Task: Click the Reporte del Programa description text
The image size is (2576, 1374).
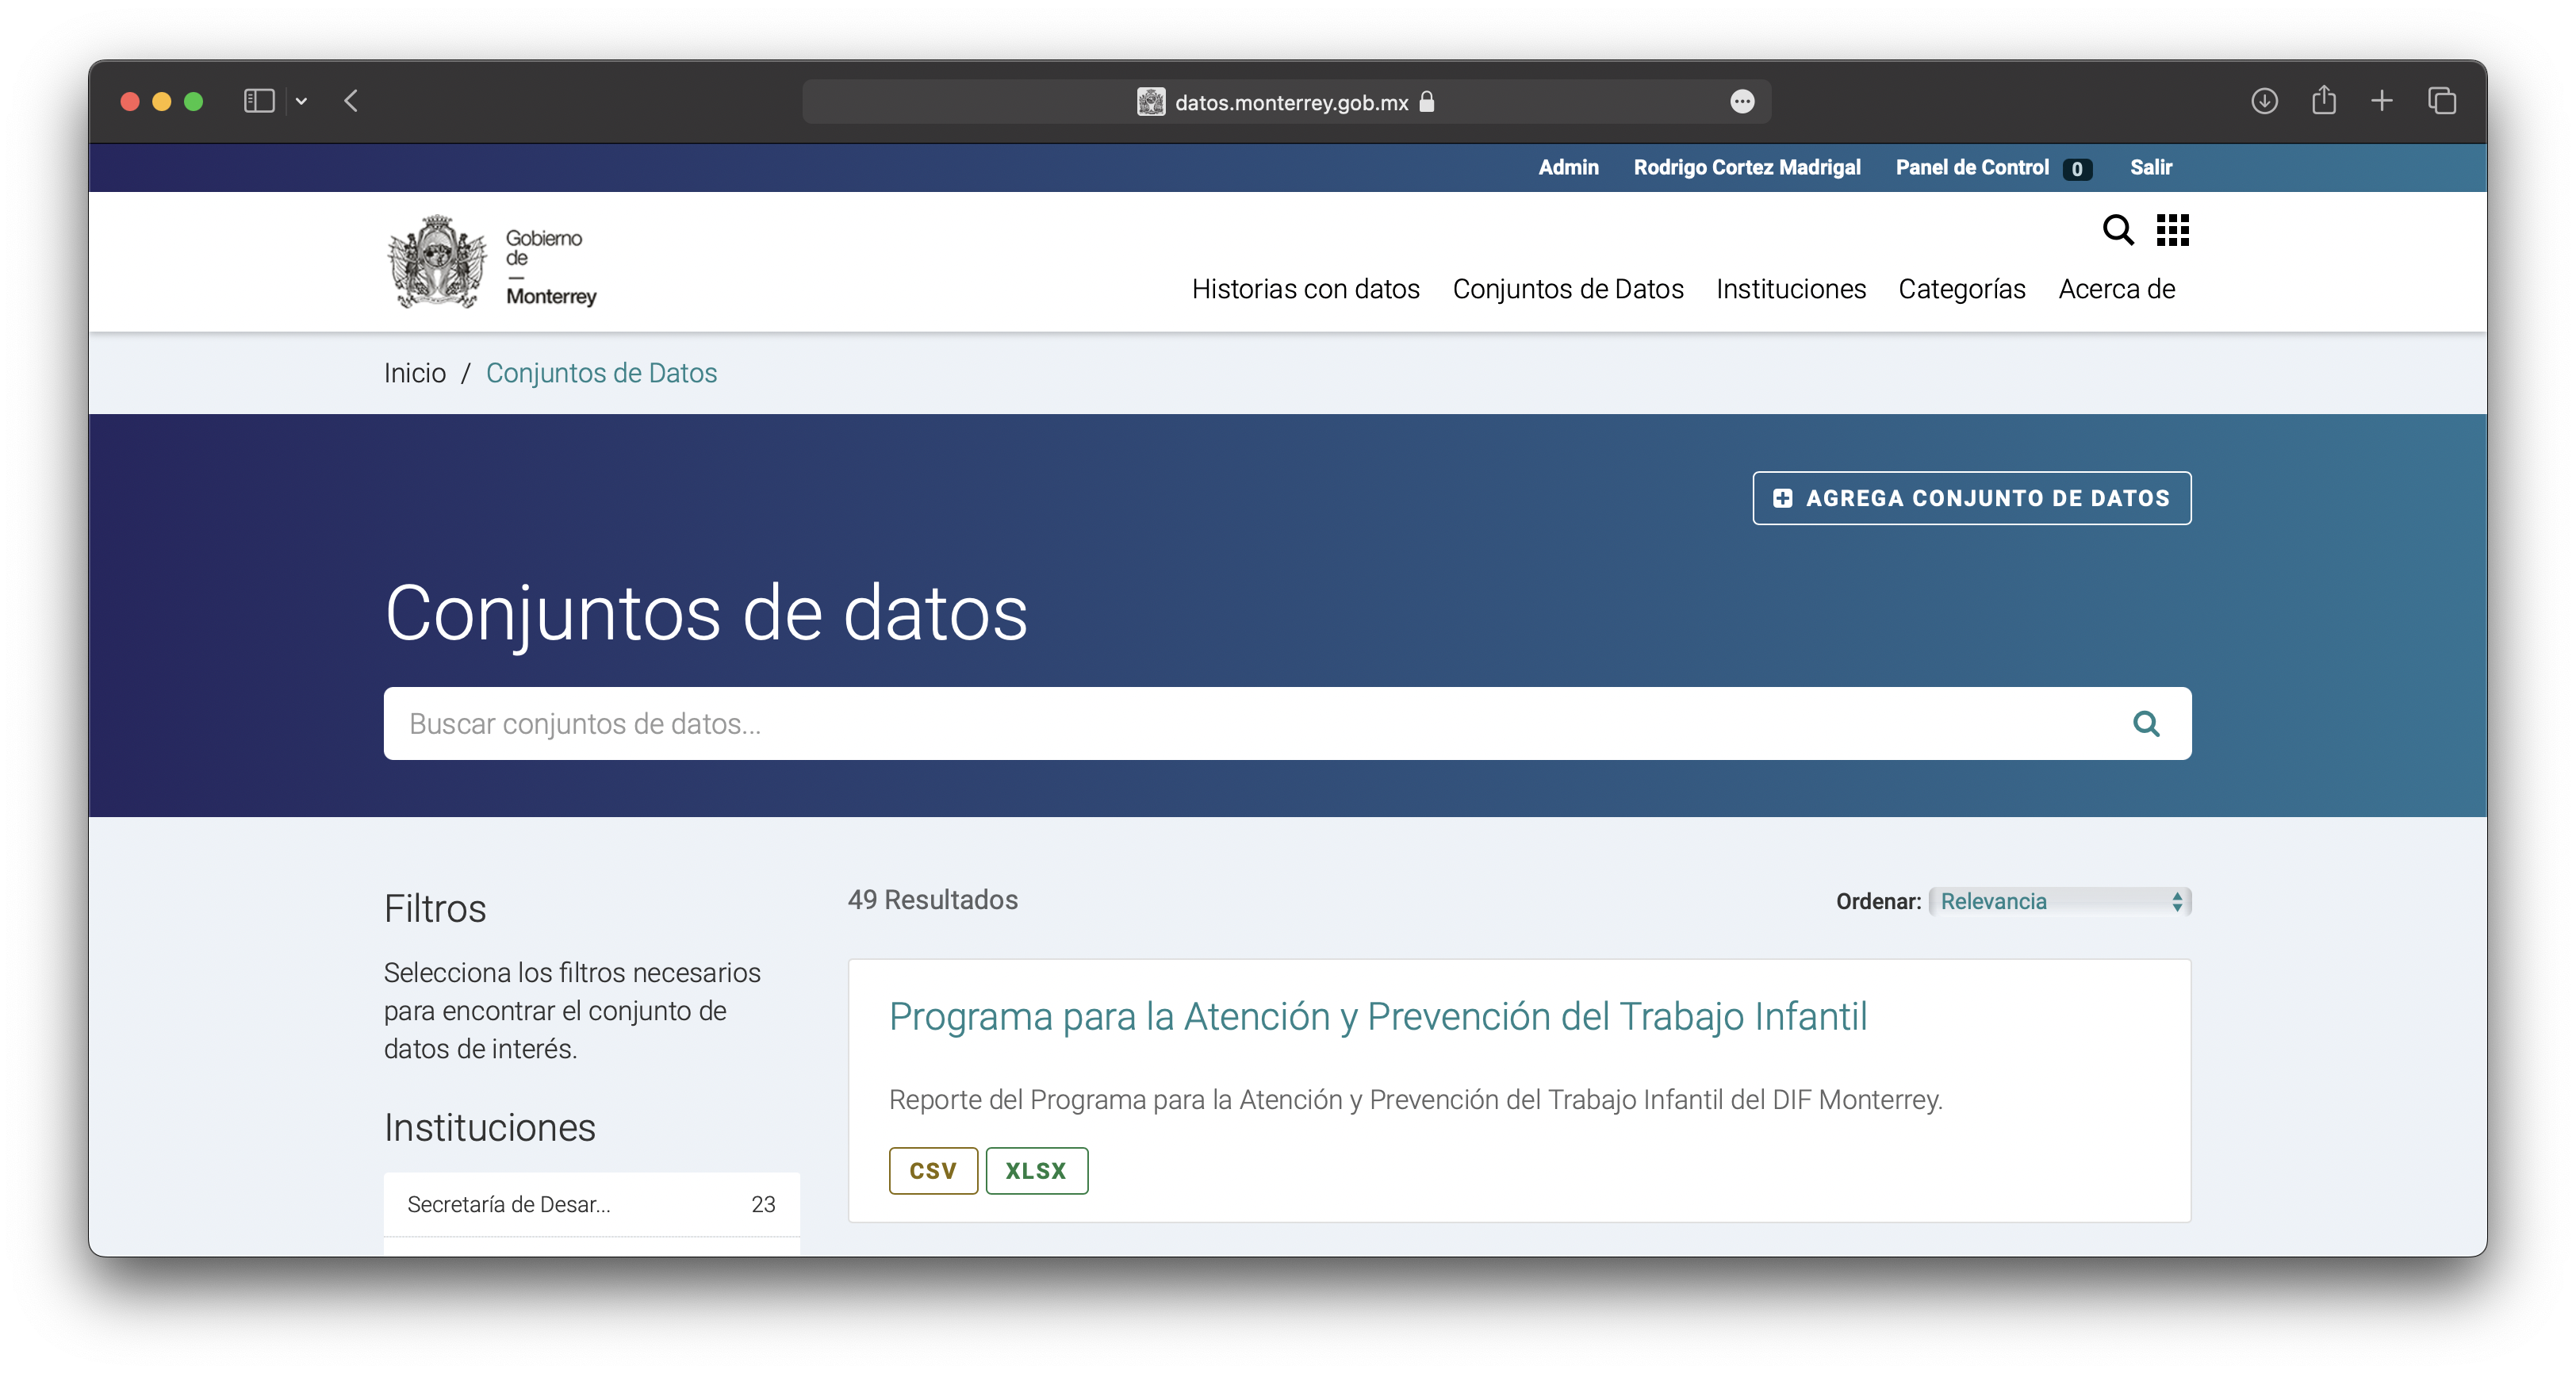Action: [1416, 1099]
